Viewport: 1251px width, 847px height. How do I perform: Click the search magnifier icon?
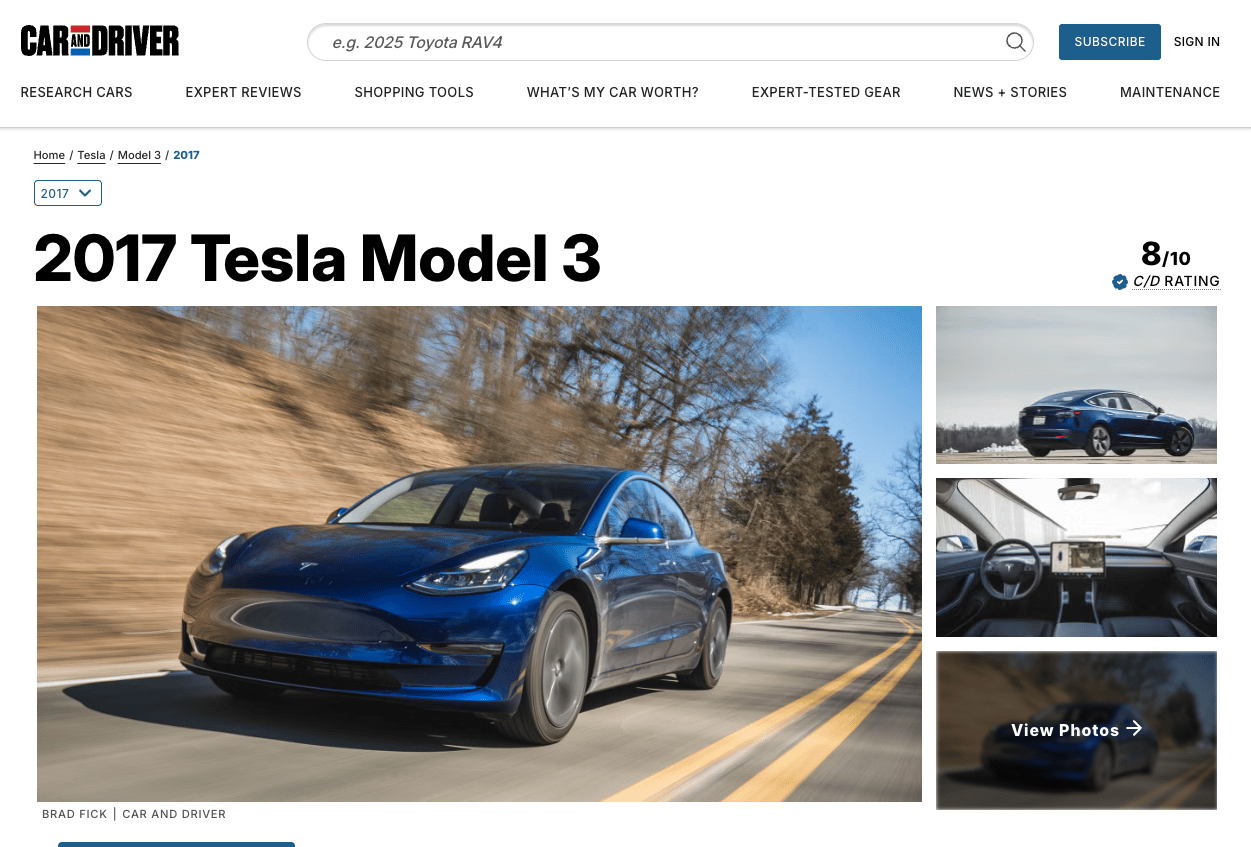[1015, 42]
